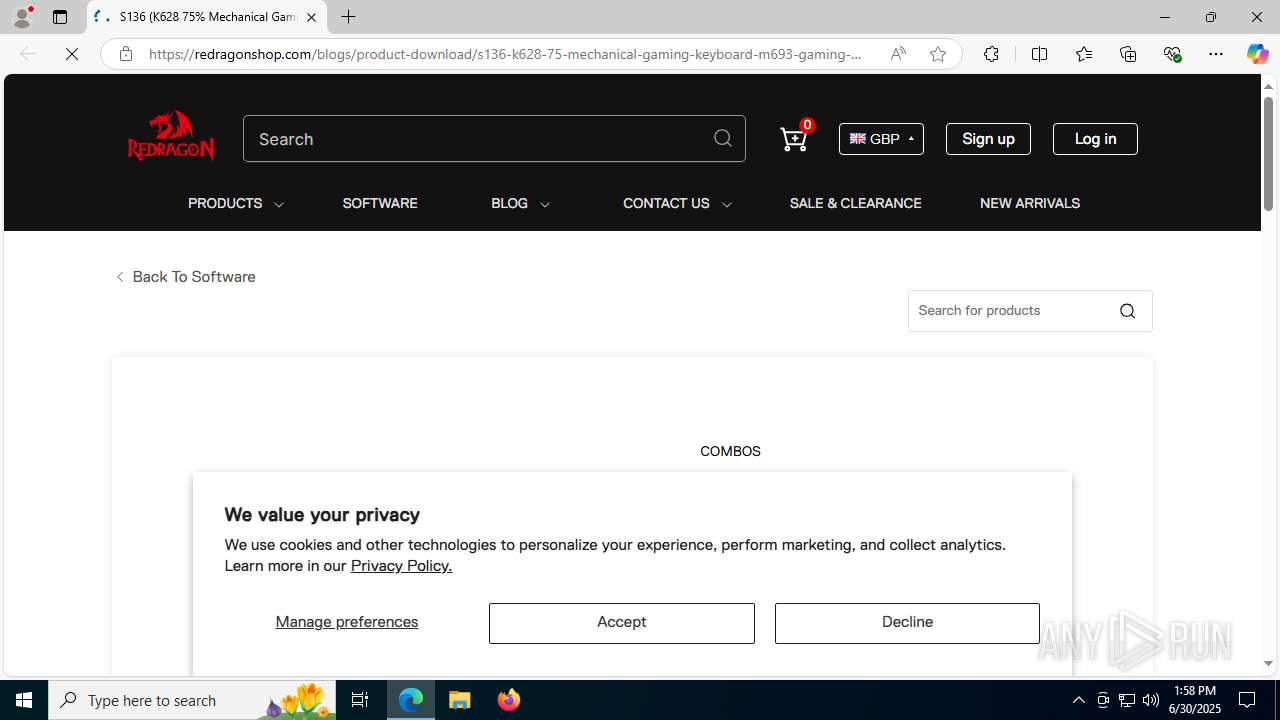
Task: Expand the CONTACT US menu
Action: [677, 203]
